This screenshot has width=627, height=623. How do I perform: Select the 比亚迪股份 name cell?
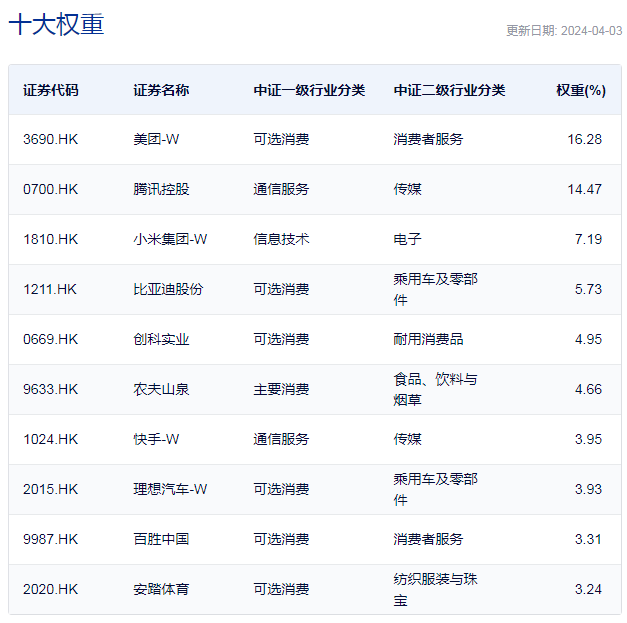168,289
